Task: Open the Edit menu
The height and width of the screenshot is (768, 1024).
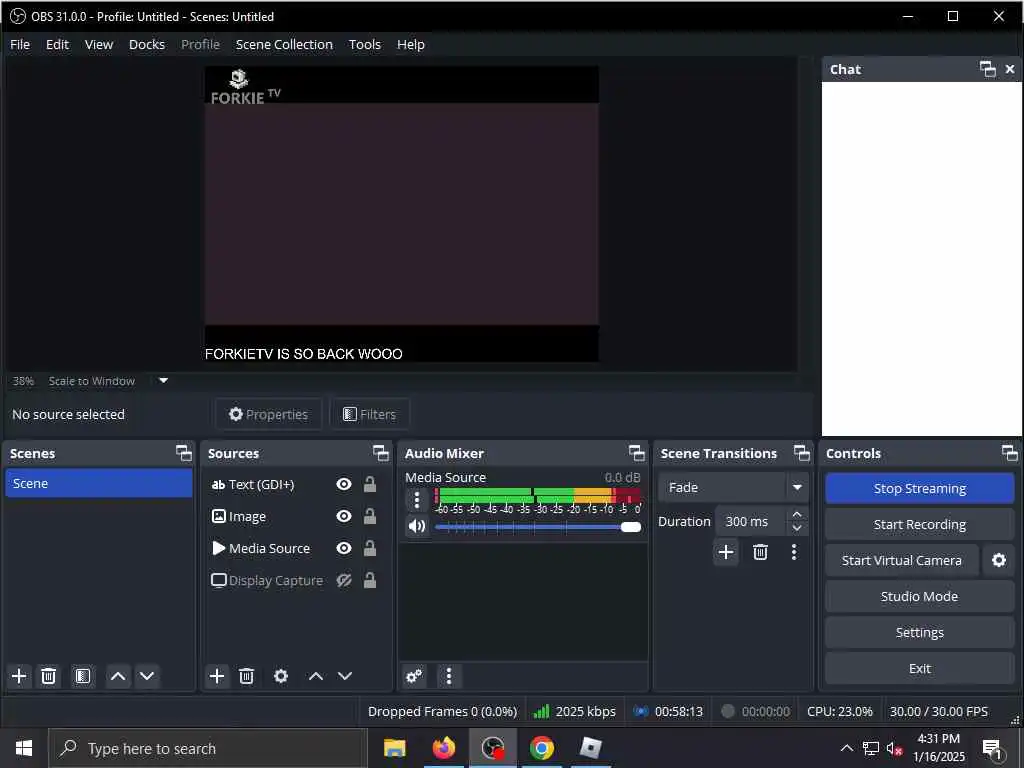Action: click(x=57, y=44)
